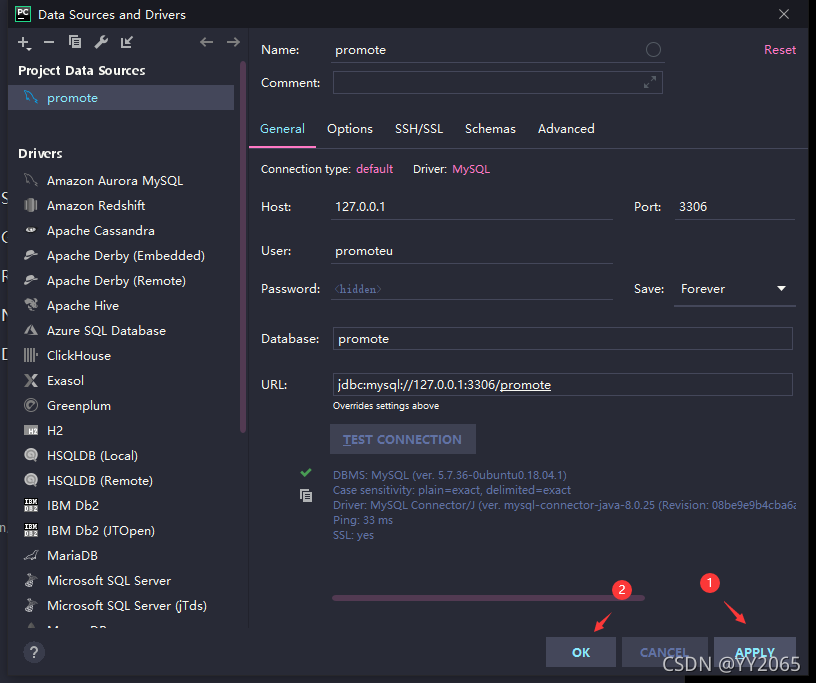Expand the Comment field editor

pyautogui.click(x=649, y=82)
